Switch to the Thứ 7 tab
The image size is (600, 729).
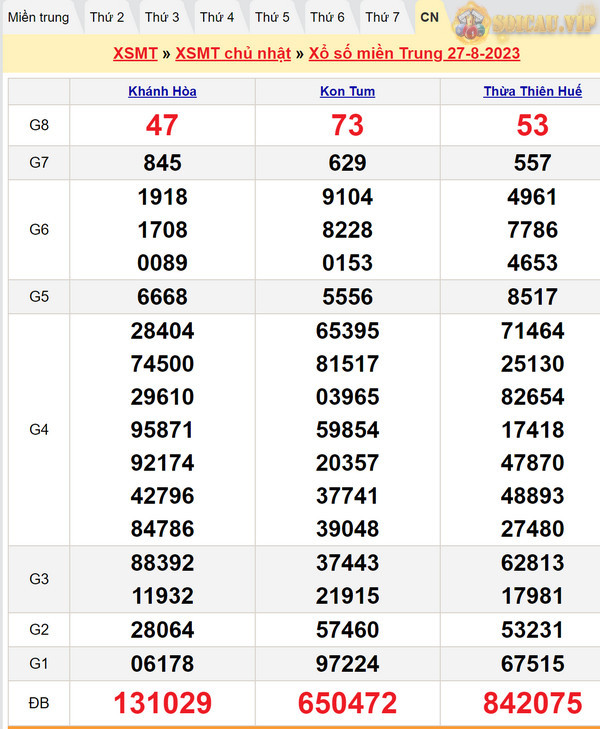(x=382, y=17)
